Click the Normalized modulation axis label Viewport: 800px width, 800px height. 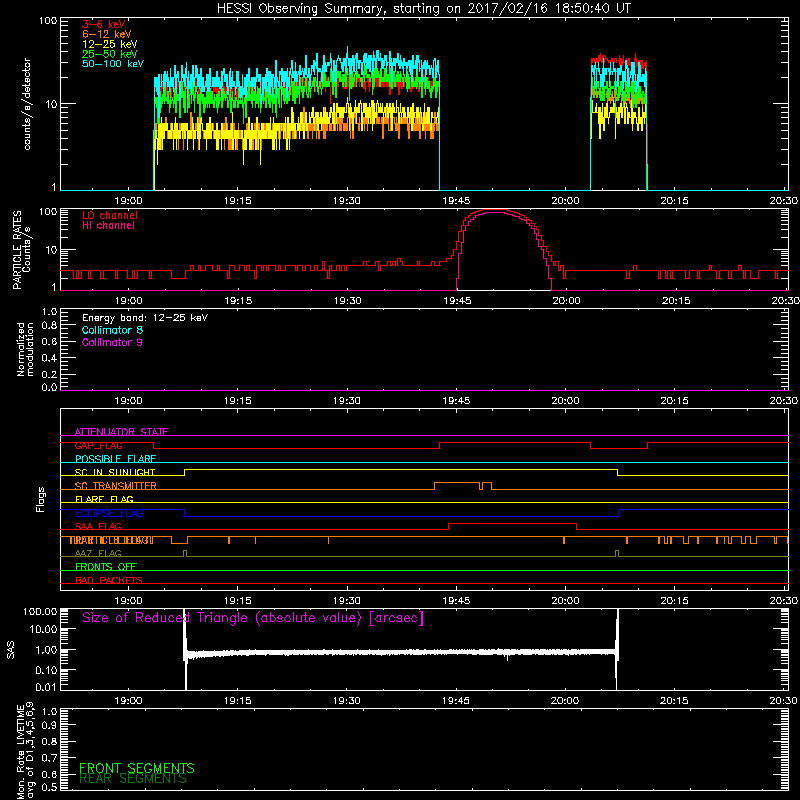tap(25, 349)
